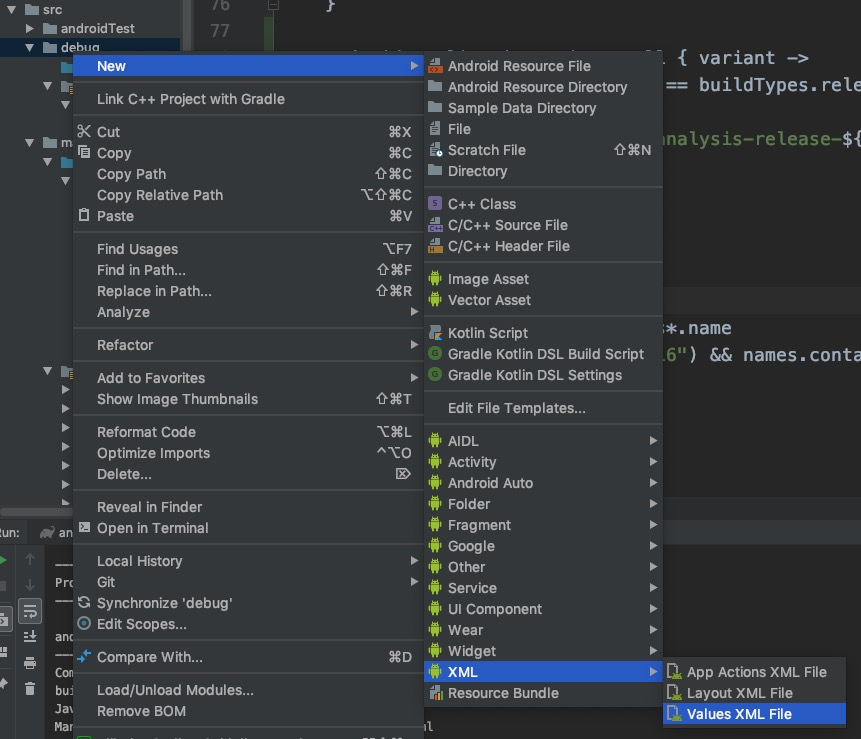861x739 pixels.
Task: Open the Refactor submenu arrow
Action: (x=414, y=345)
